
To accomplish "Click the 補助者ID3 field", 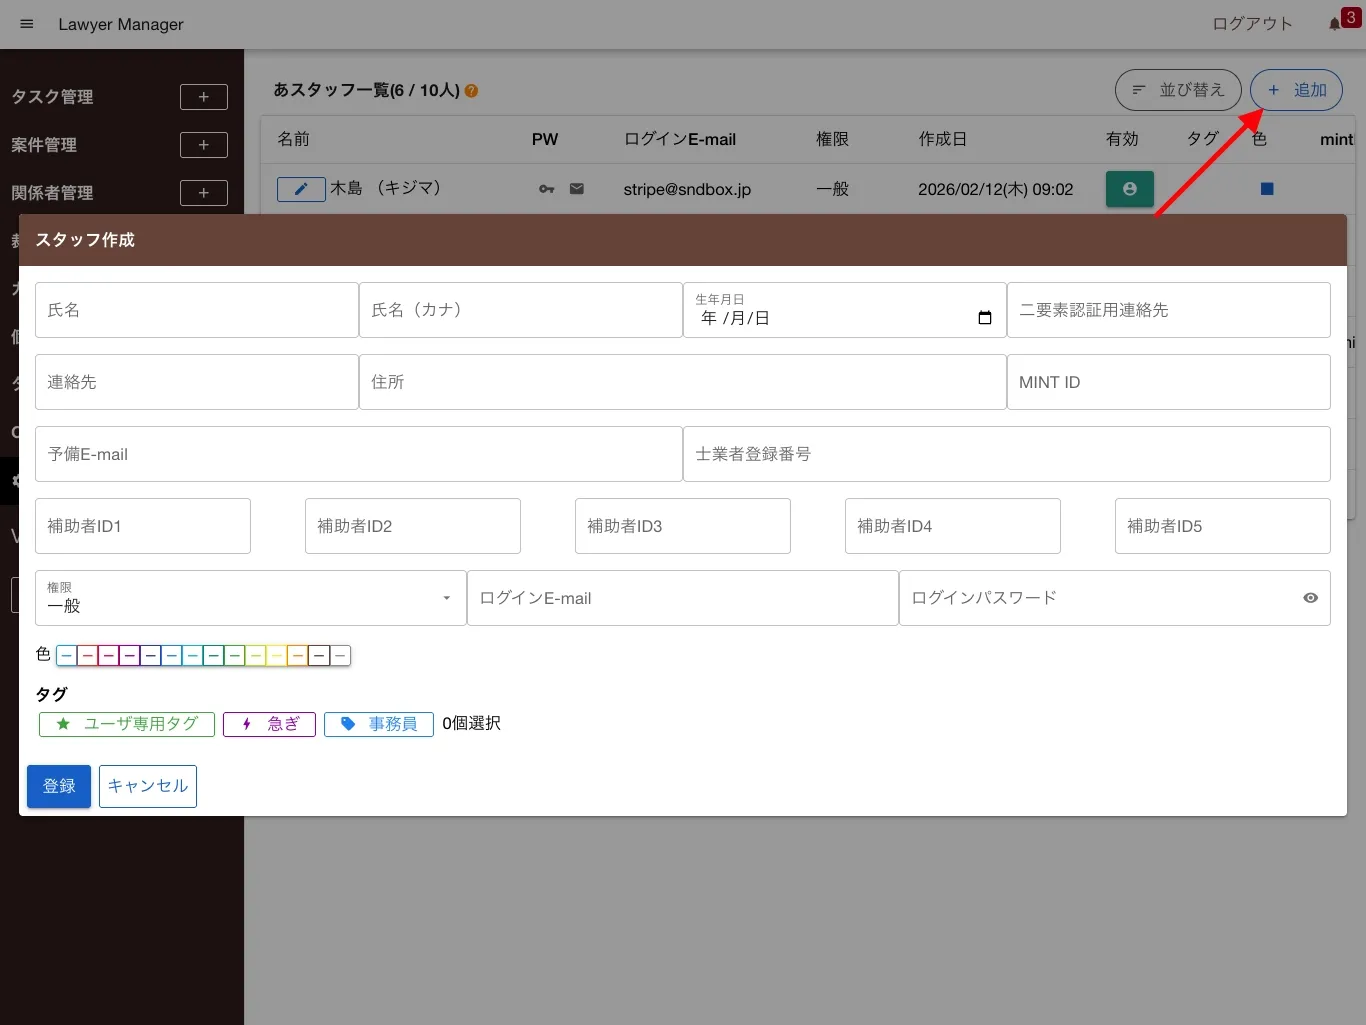I will point(683,526).
